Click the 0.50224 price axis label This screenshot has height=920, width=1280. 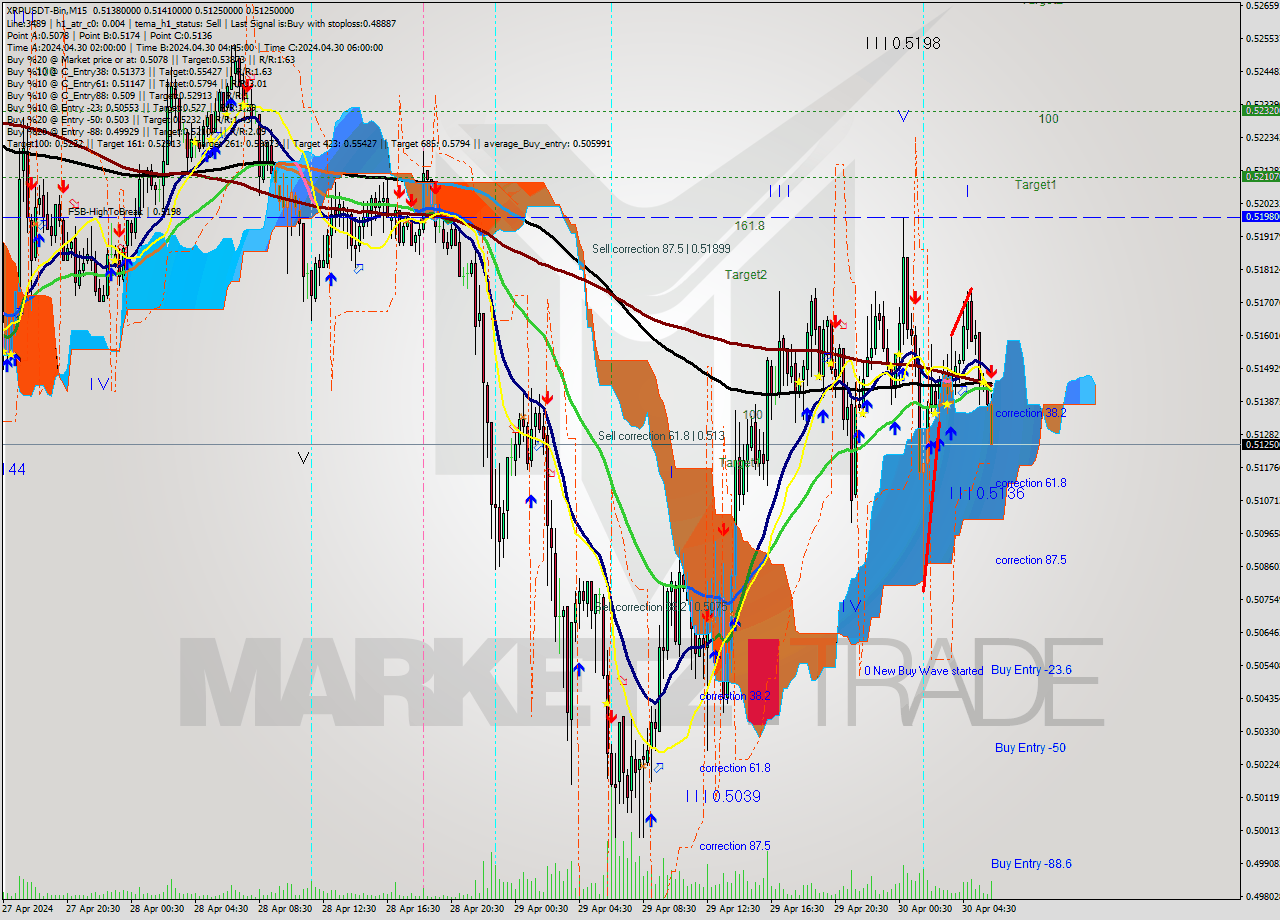click(1262, 764)
